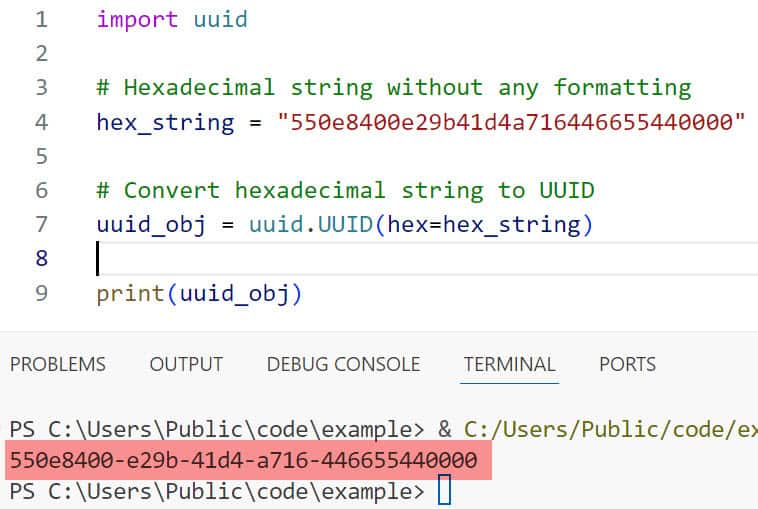
Task: Click the hex_string variable on line 4
Action: pos(165,122)
